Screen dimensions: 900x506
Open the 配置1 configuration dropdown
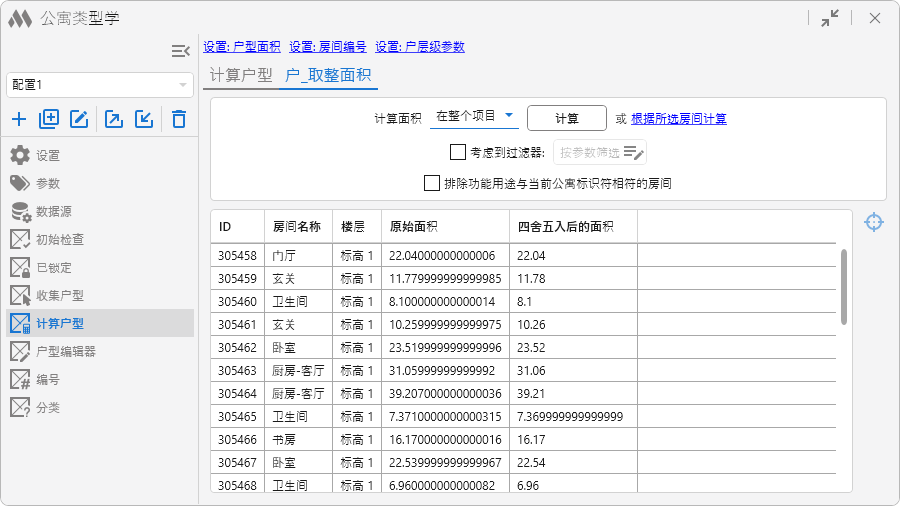pyautogui.click(x=99, y=85)
